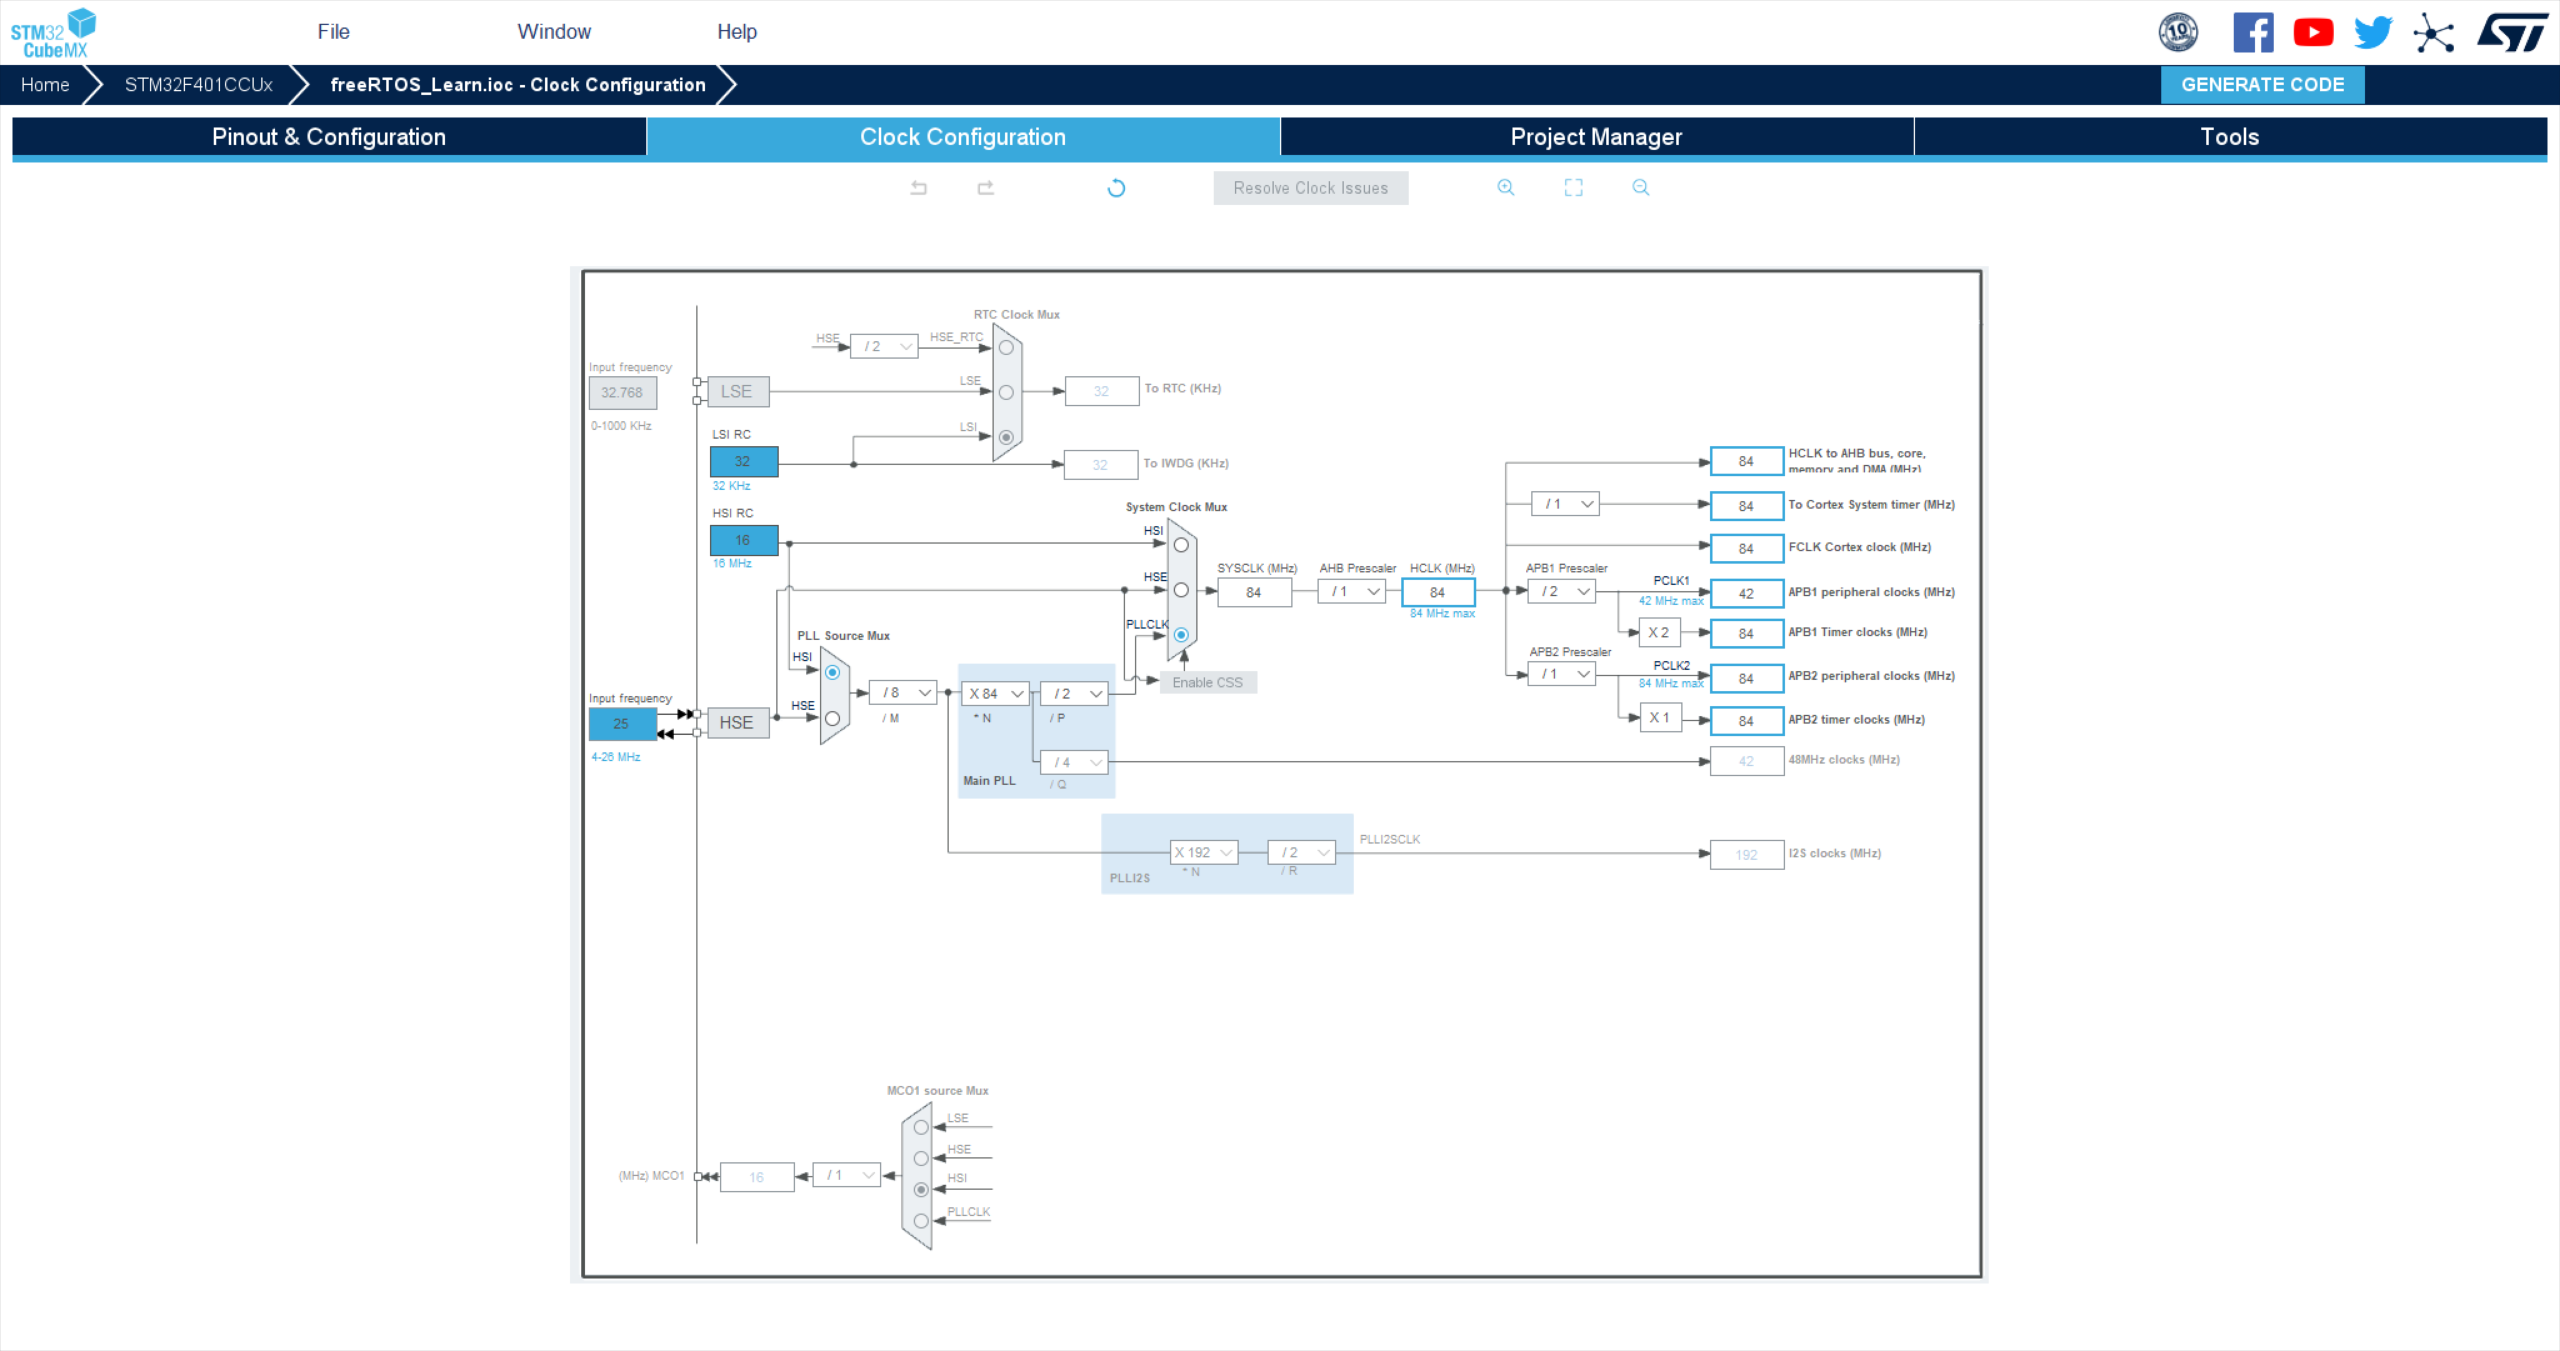This screenshot has height=1351, width=2560.
Task: Click the Enable CSS button
Action: click(x=1207, y=683)
